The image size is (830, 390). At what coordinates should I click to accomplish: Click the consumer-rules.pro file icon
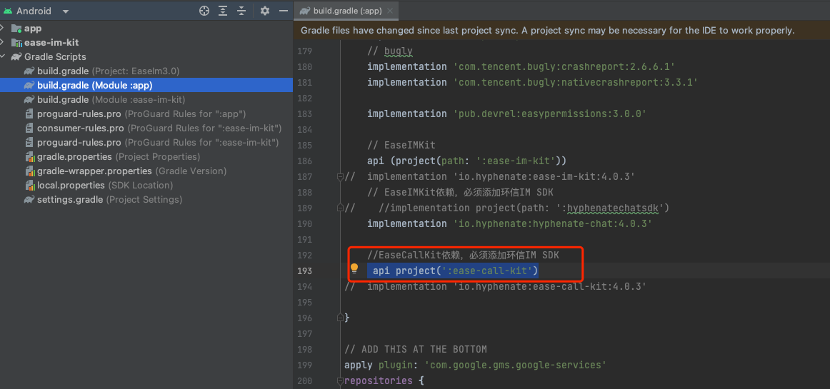pos(29,128)
